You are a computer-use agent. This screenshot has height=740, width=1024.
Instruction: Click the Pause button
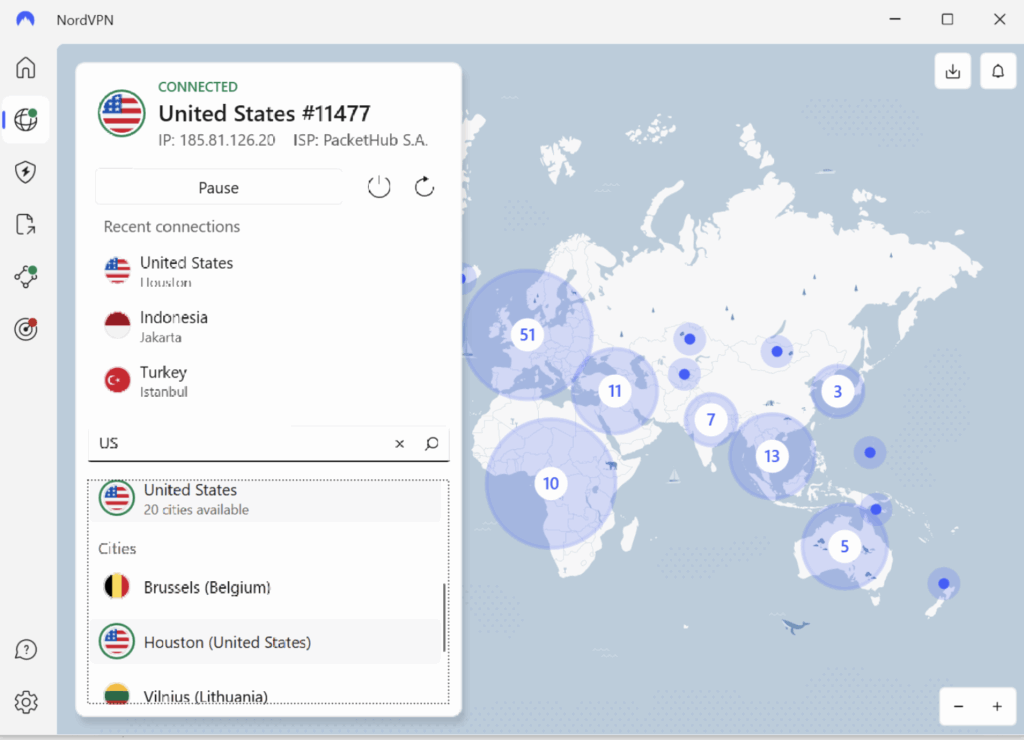[219, 188]
